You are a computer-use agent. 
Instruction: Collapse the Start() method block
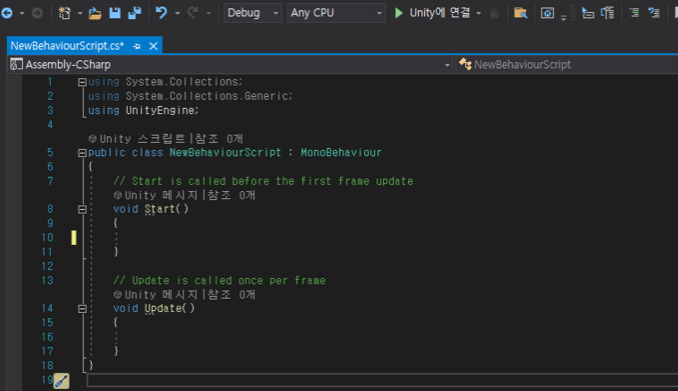coord(82,209)
